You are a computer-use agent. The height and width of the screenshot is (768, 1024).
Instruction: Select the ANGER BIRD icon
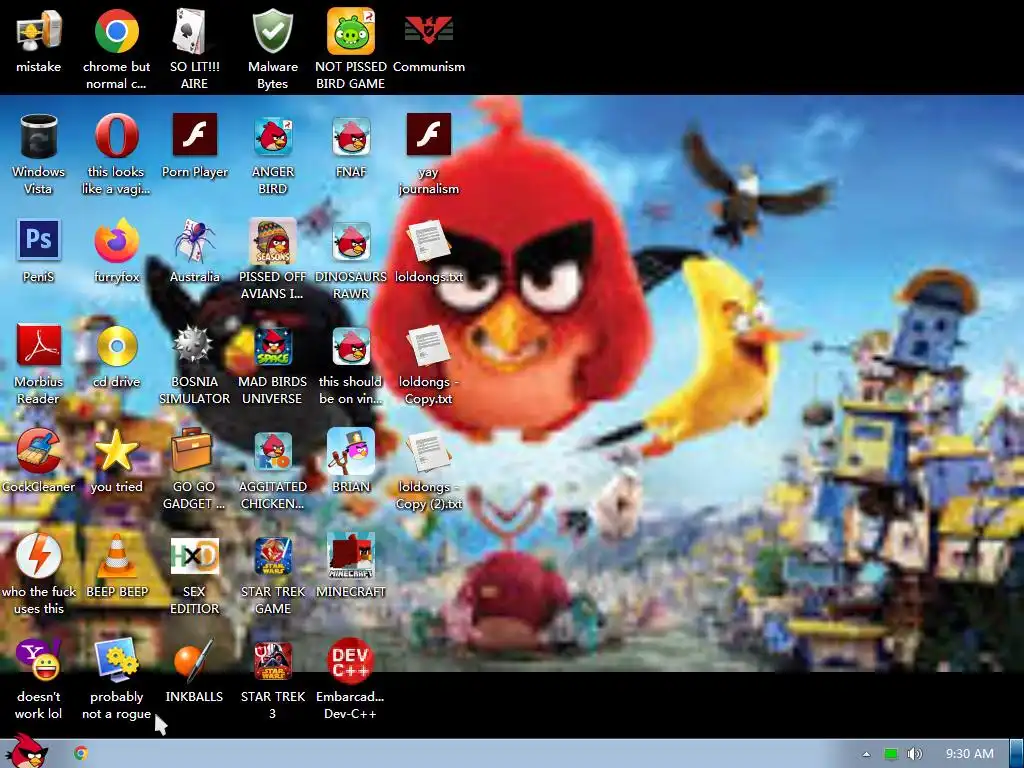click(272, 136)
